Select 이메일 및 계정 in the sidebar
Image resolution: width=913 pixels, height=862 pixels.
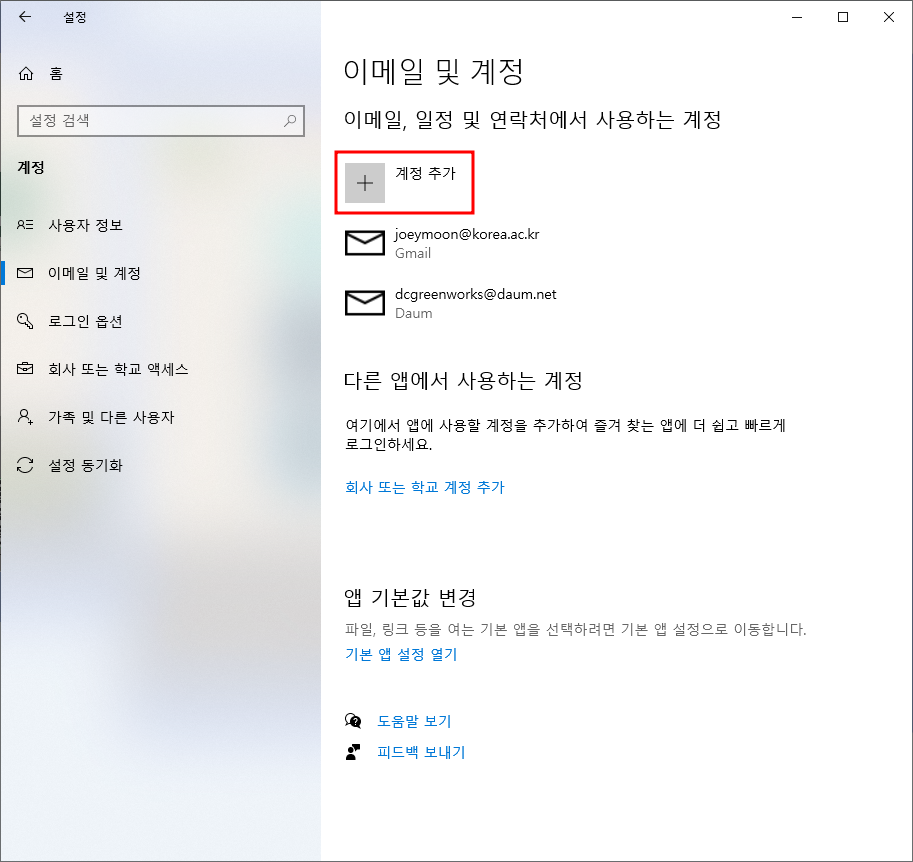coord(160,273)
